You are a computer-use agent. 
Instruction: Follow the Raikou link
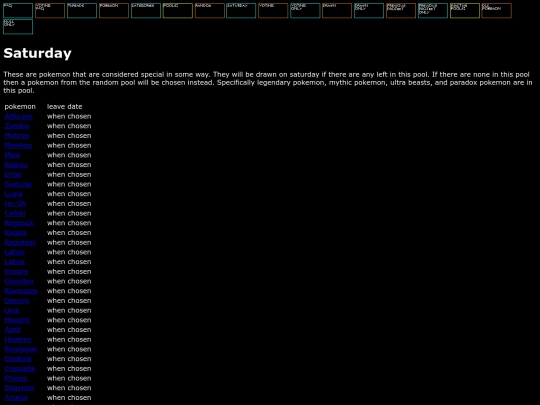(x=16, y=165)
